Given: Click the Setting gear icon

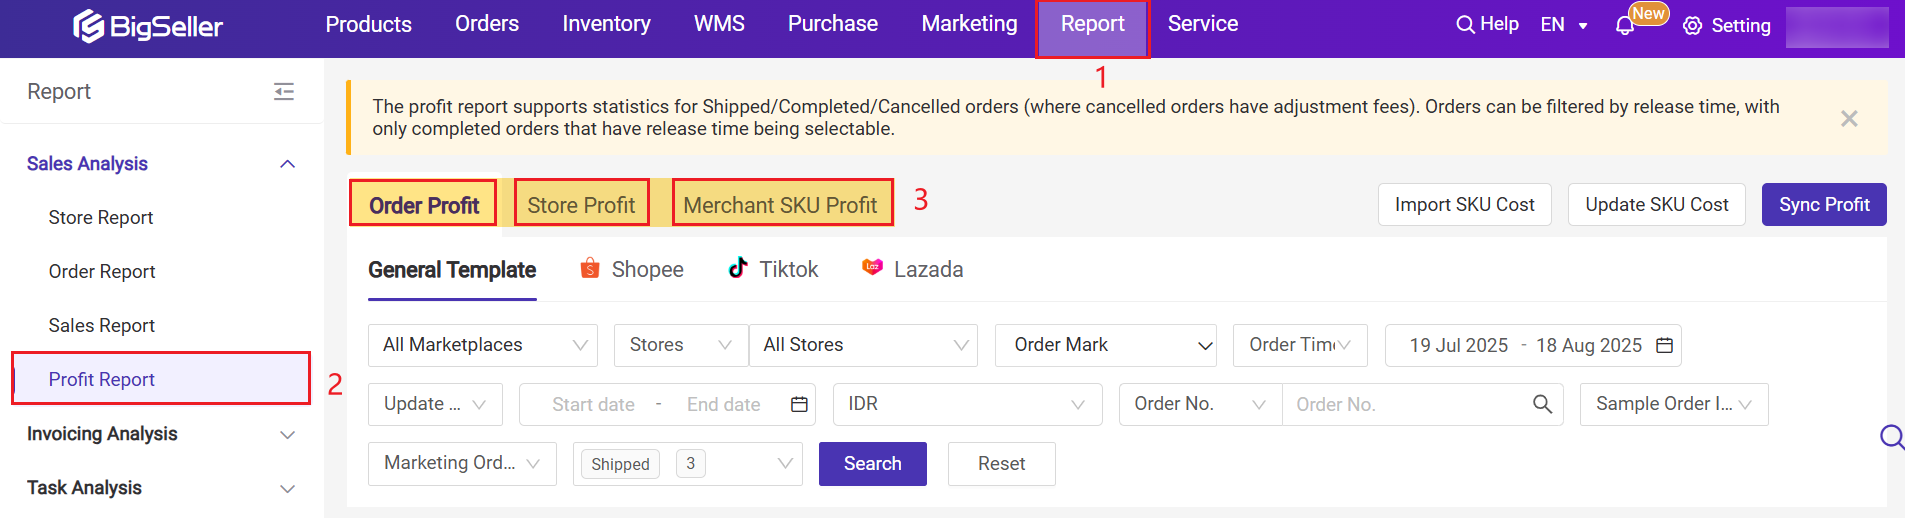Looking at the screenshot, I should [x=1692, y=26].
